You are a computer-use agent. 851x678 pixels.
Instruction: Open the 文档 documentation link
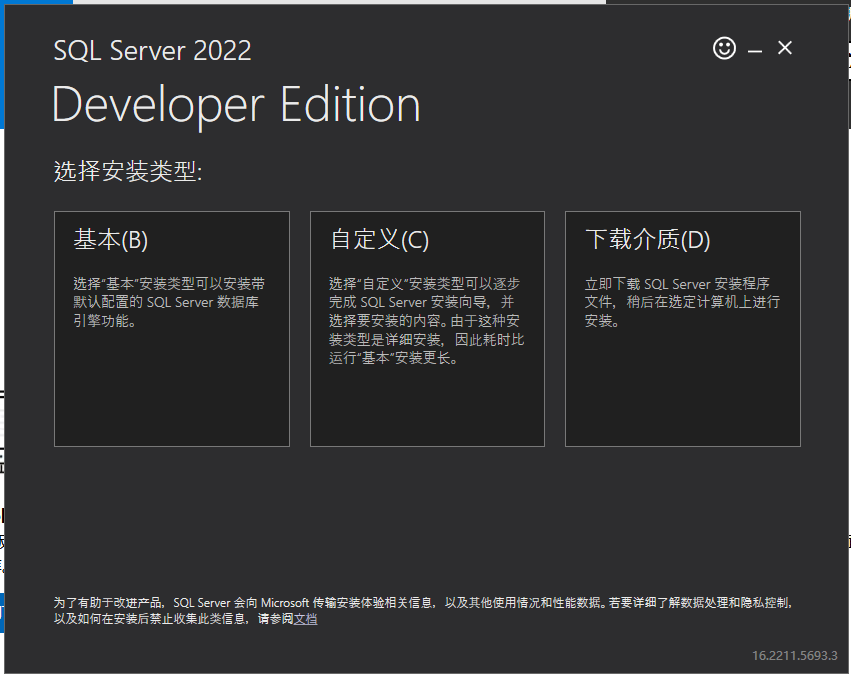point(306,619)
